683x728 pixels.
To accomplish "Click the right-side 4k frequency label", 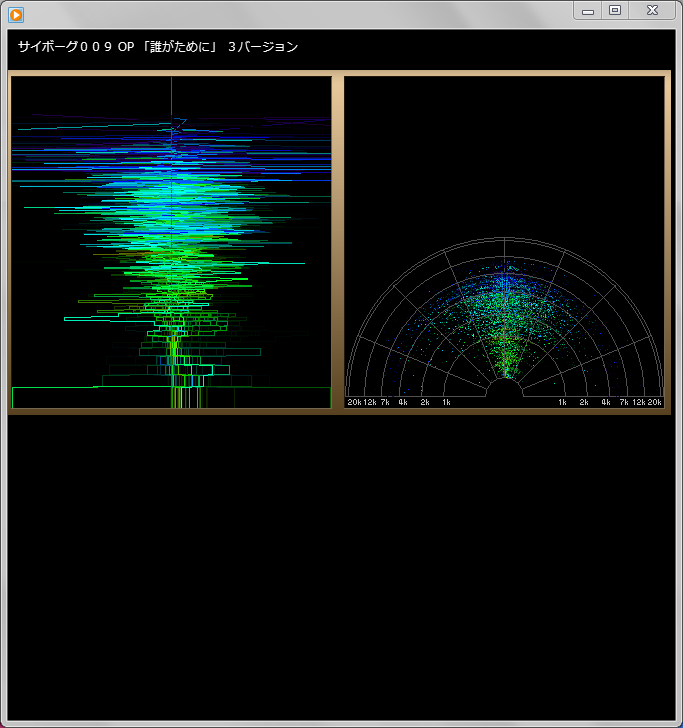I will pos(606,402).
